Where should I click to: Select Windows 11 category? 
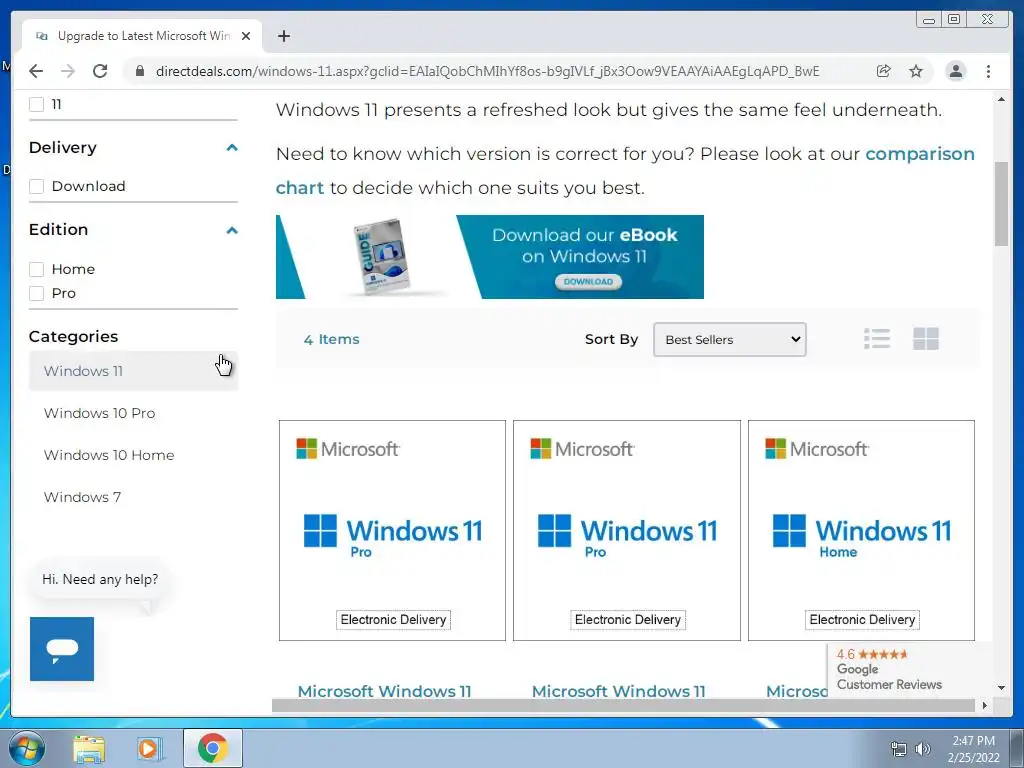[133, 371]
